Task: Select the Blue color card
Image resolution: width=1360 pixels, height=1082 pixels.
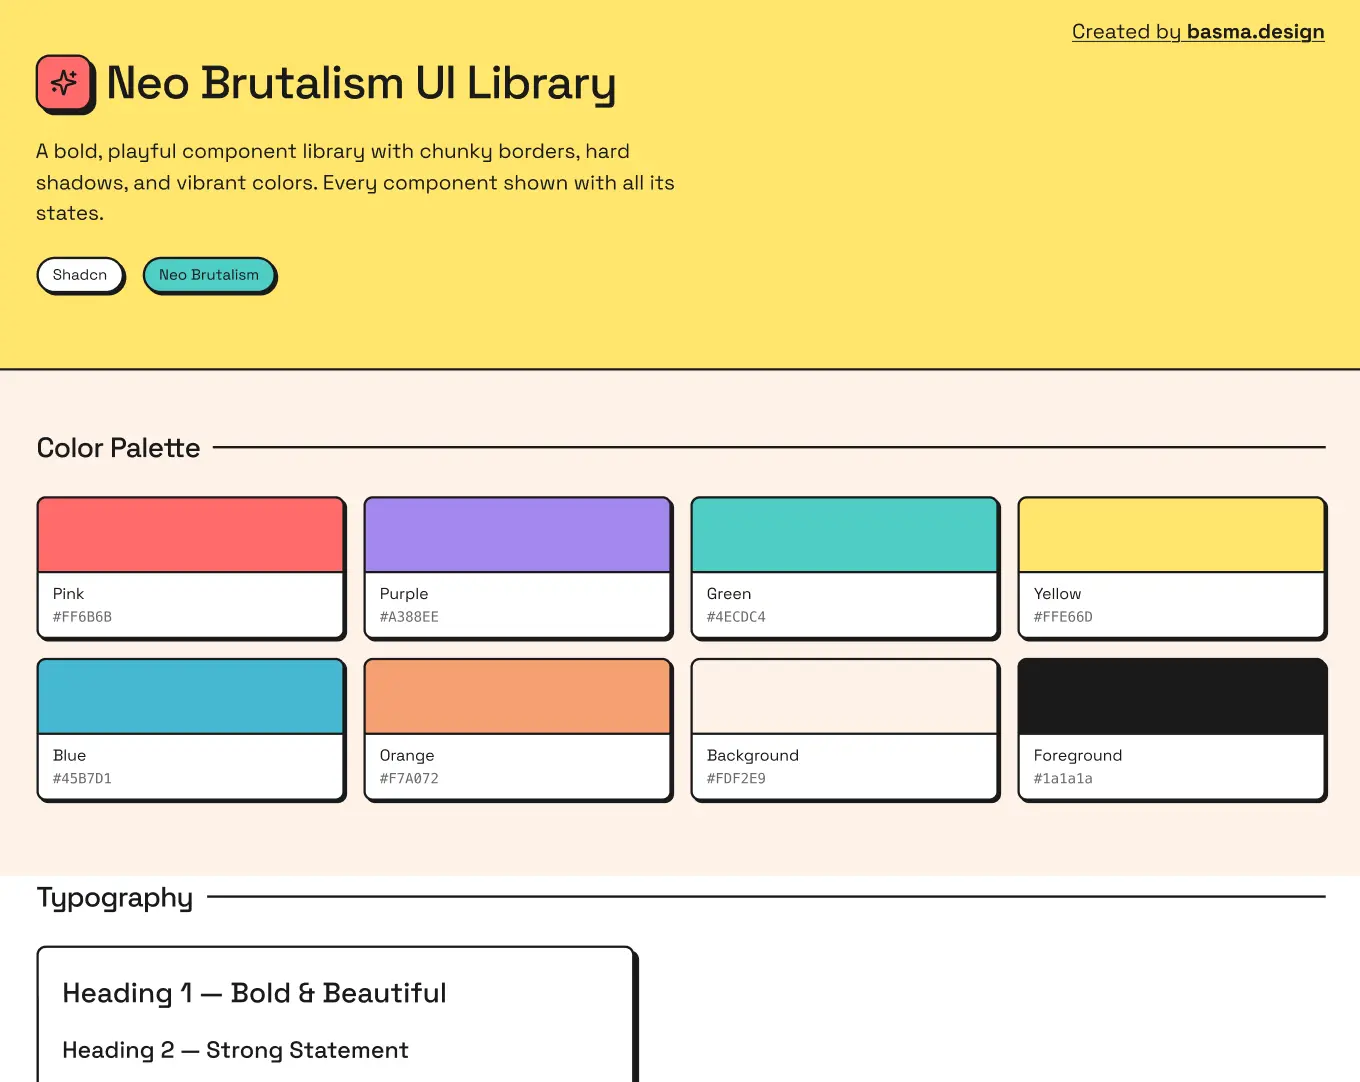Action: pos(191,695)
